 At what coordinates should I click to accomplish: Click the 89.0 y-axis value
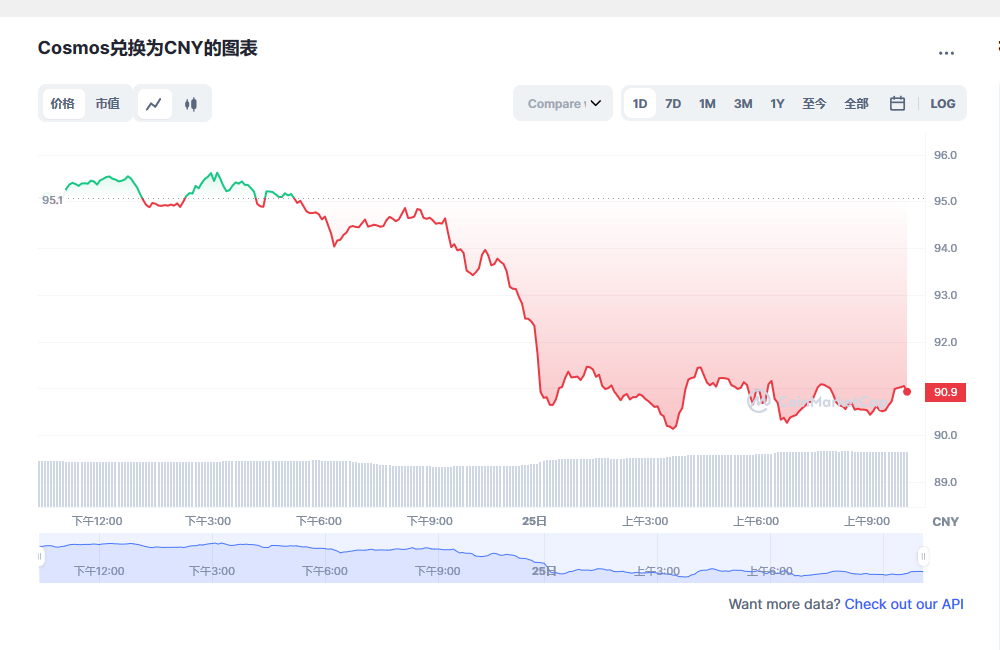pos(945,482)
